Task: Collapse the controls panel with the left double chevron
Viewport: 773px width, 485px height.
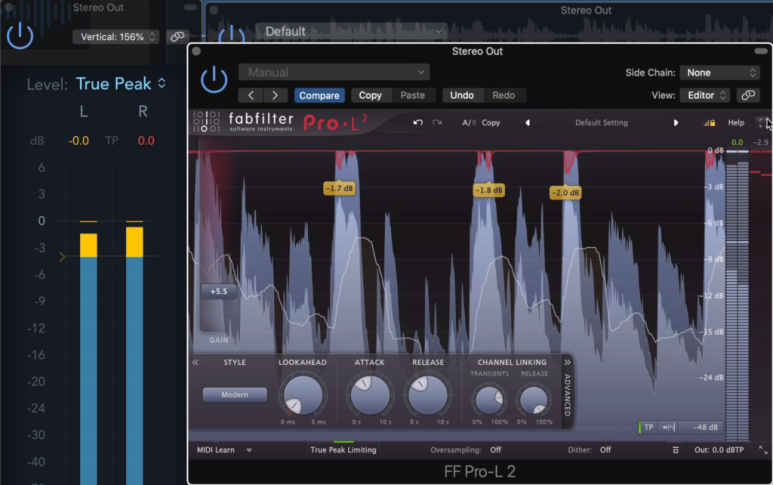Action: tap(195, 362)
